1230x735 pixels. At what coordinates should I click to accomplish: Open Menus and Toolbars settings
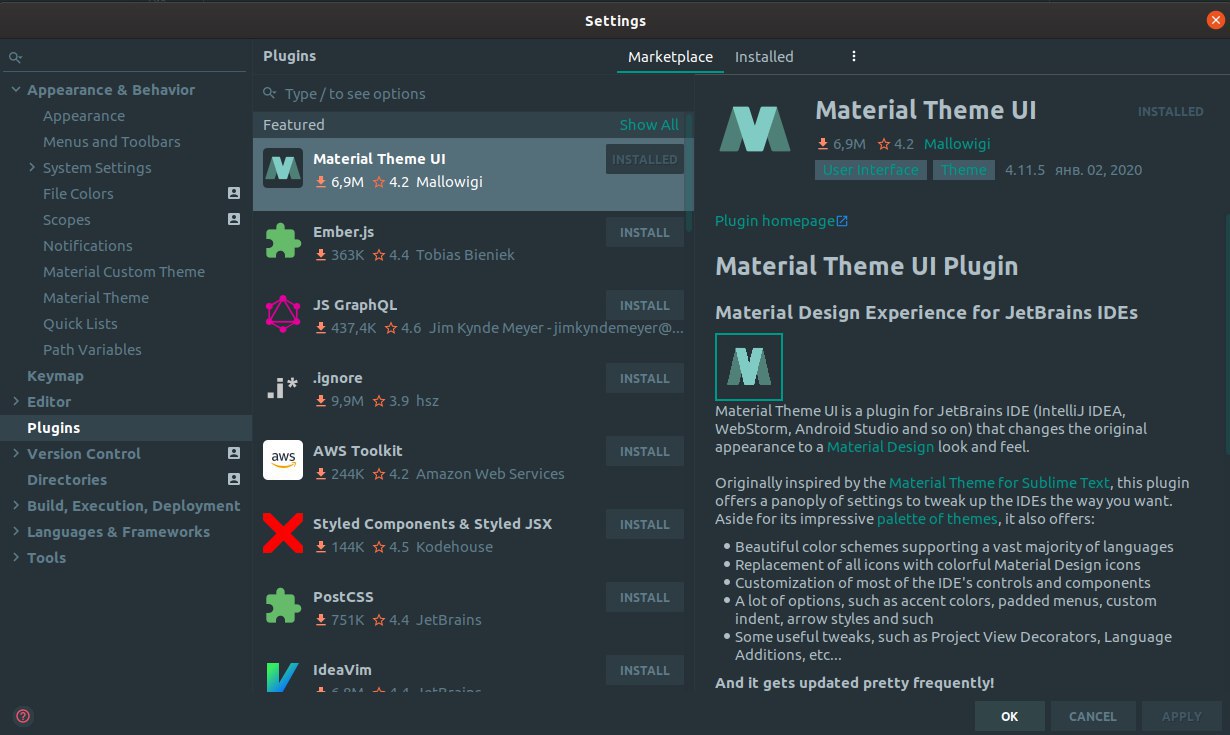pyautogui.click(x=112, y=142)
